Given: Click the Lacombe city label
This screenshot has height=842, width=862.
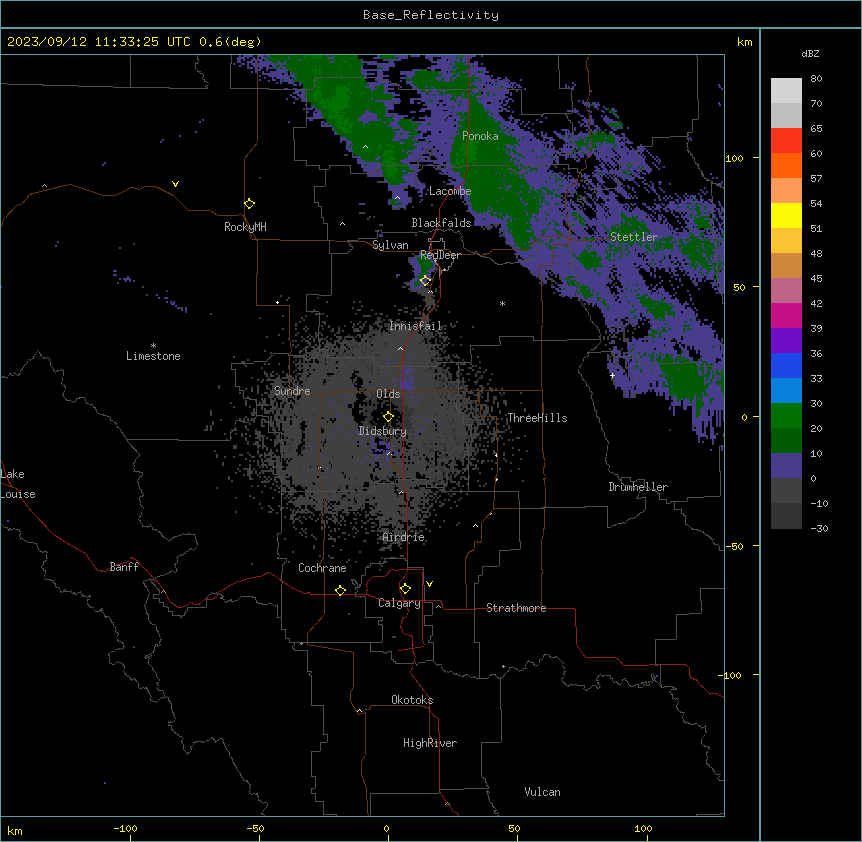Looking at the screenshot, I should tap(450, 191).
